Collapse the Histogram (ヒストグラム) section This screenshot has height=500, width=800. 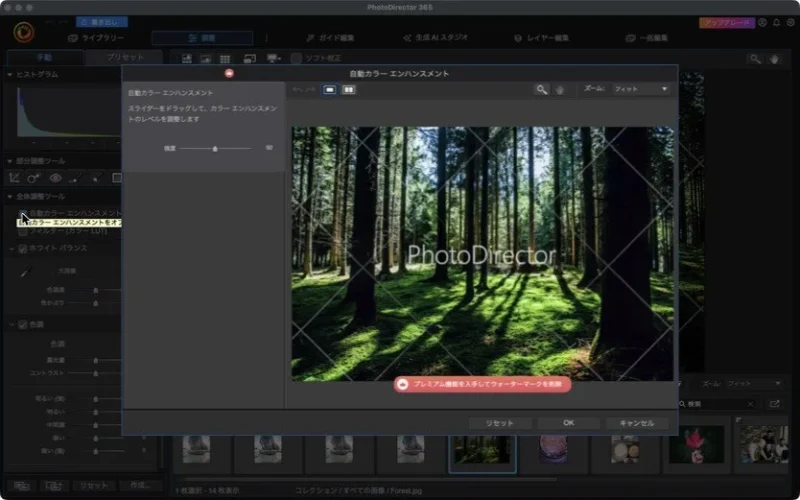click(x=10, y=74)
